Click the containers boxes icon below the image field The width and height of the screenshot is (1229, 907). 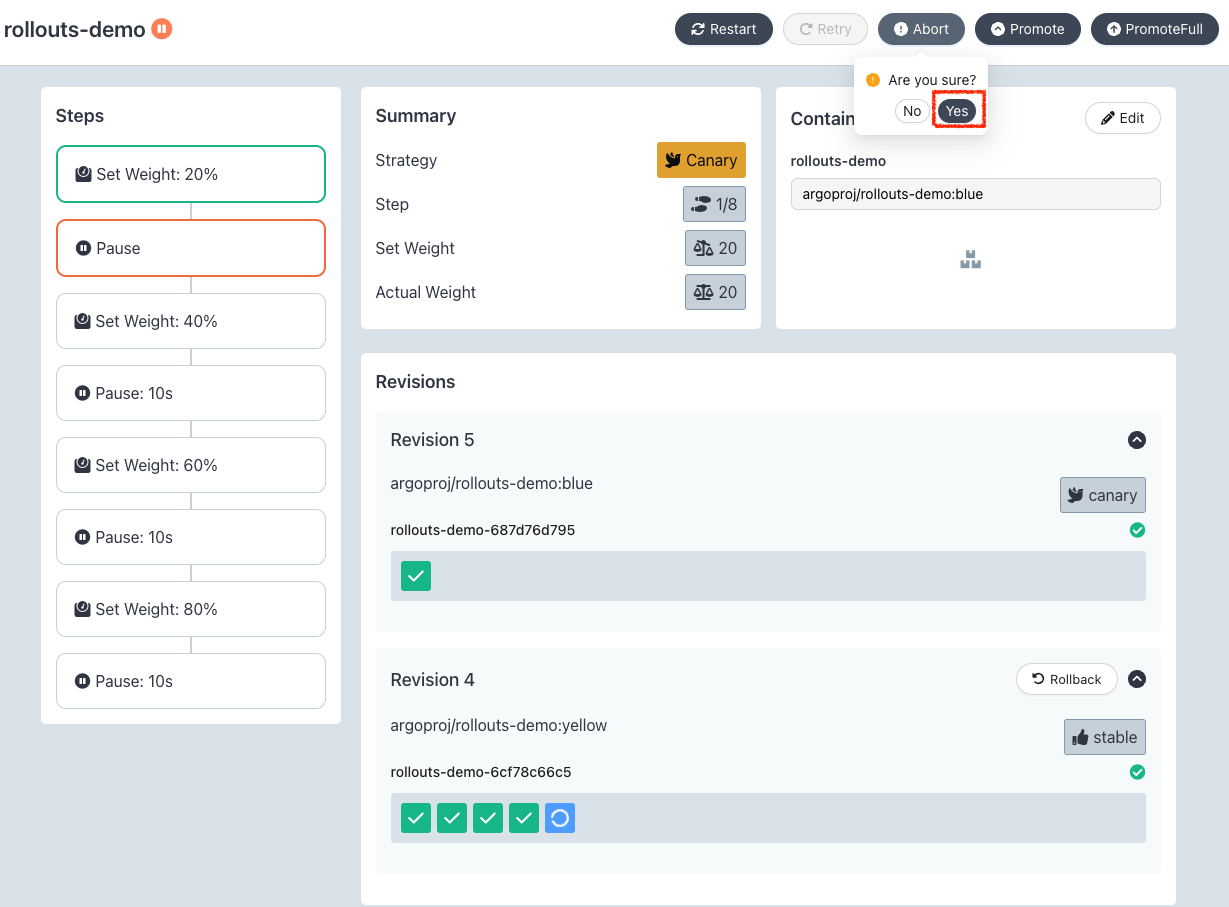coord(970,260)
